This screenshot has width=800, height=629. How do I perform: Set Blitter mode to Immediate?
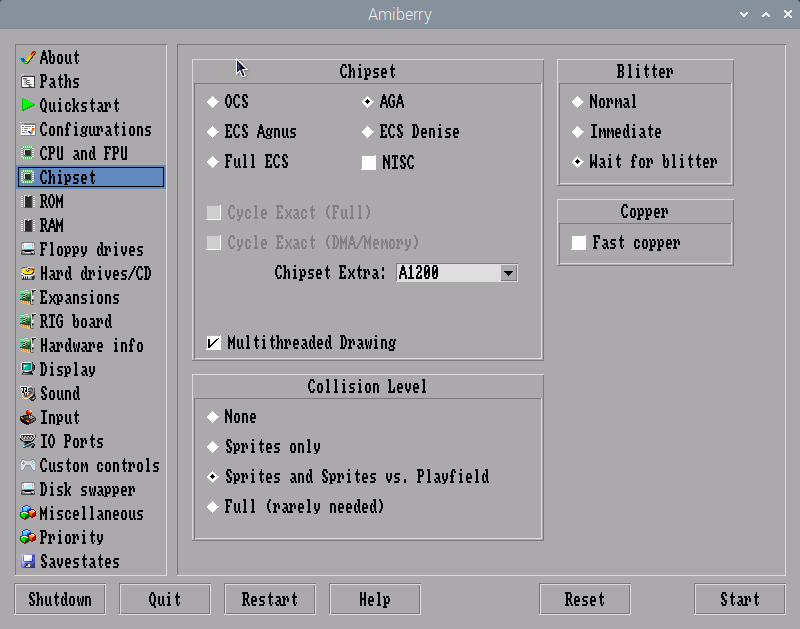click(x=578, y=132)
